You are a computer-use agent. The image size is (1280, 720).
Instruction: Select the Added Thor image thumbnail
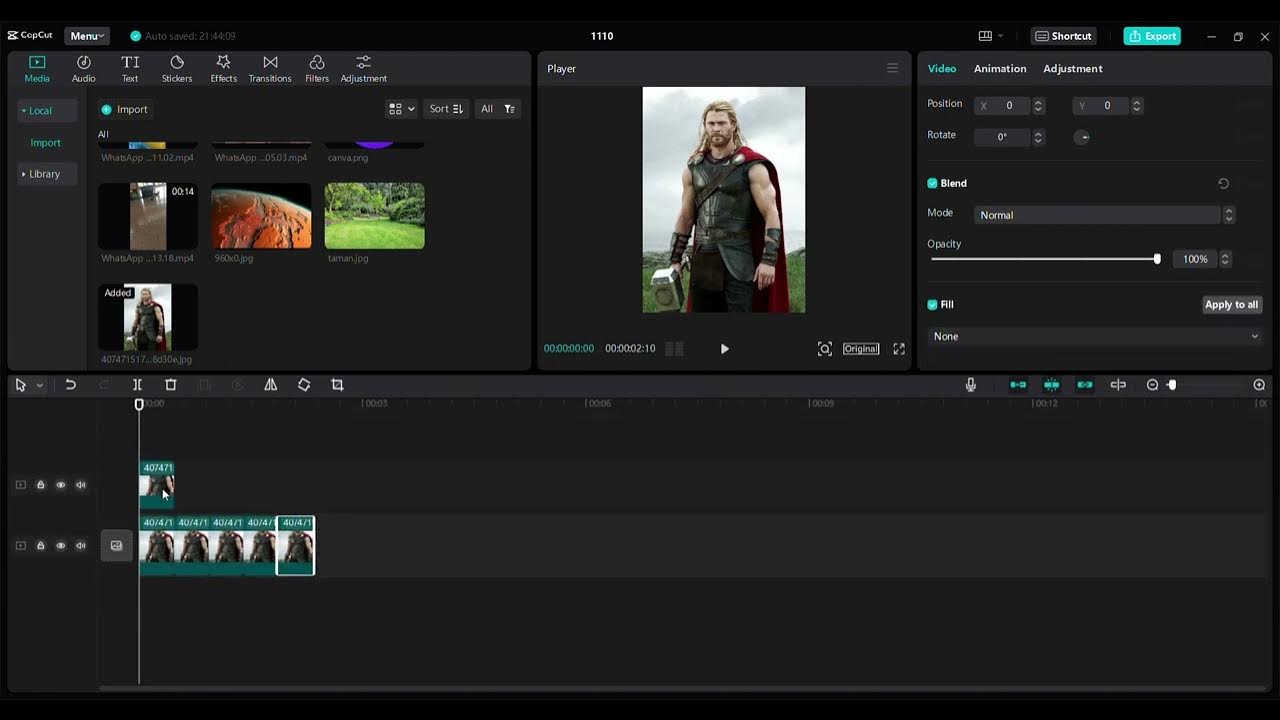tap(148, 317)
